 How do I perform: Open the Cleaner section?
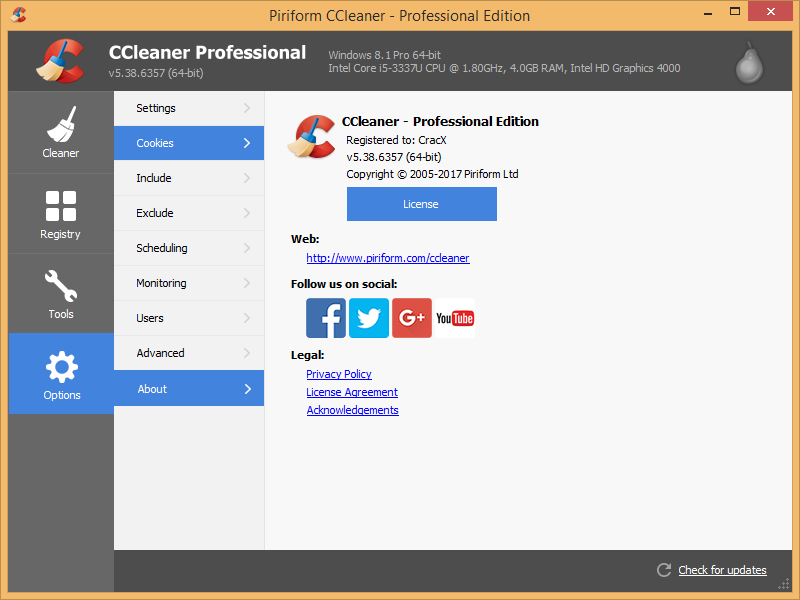coord(61,132)
